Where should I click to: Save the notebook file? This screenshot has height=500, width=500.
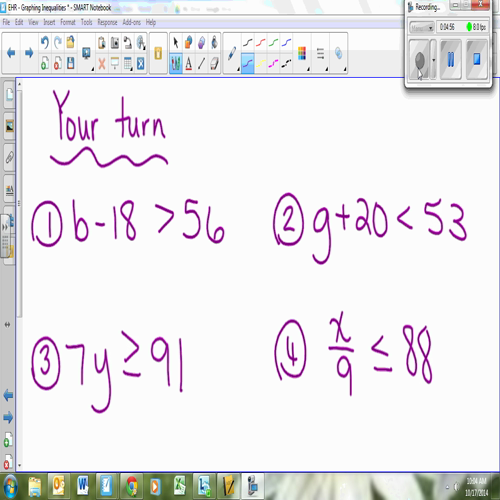coord(70,63)
